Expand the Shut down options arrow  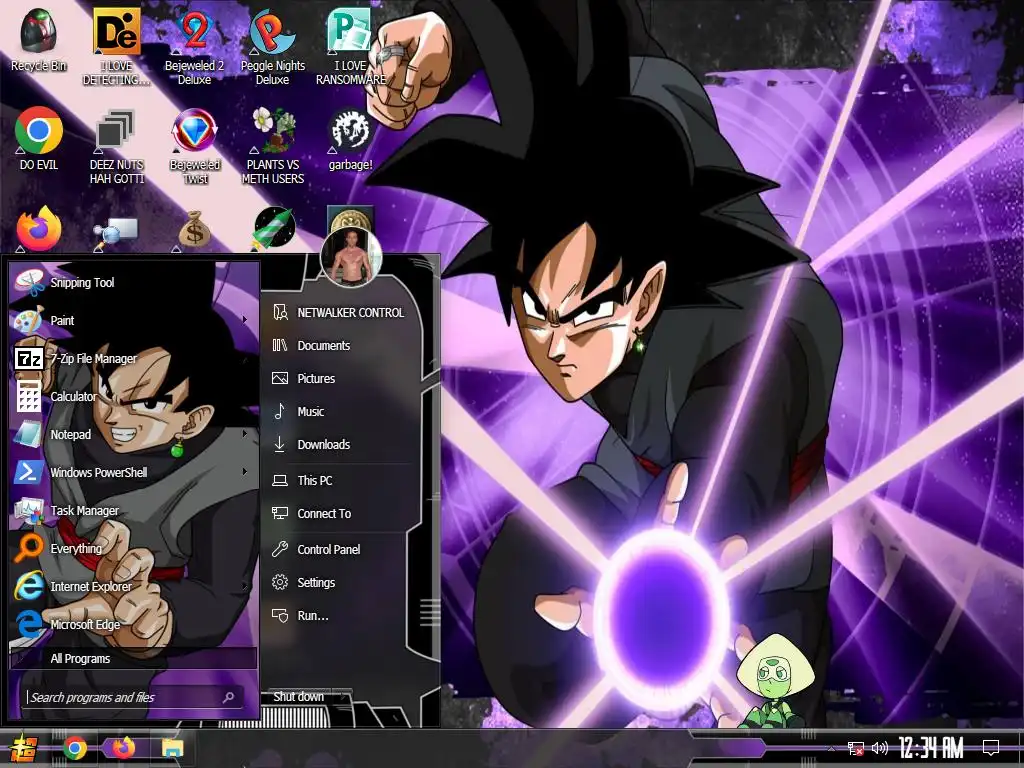tap(343, 697)
